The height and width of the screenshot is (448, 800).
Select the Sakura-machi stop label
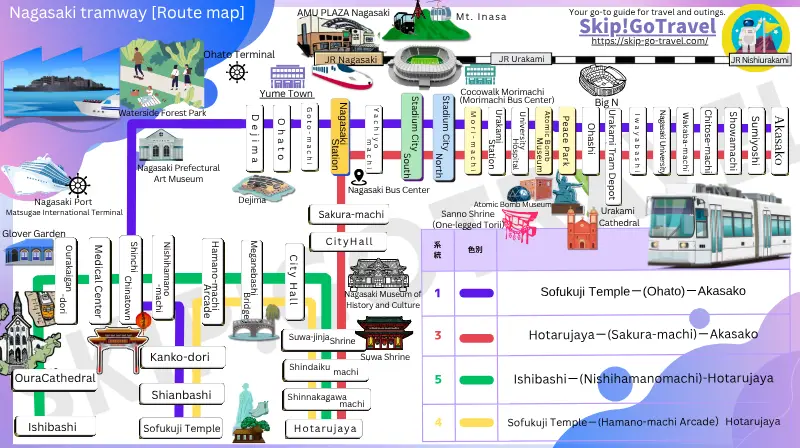(350, 214)
